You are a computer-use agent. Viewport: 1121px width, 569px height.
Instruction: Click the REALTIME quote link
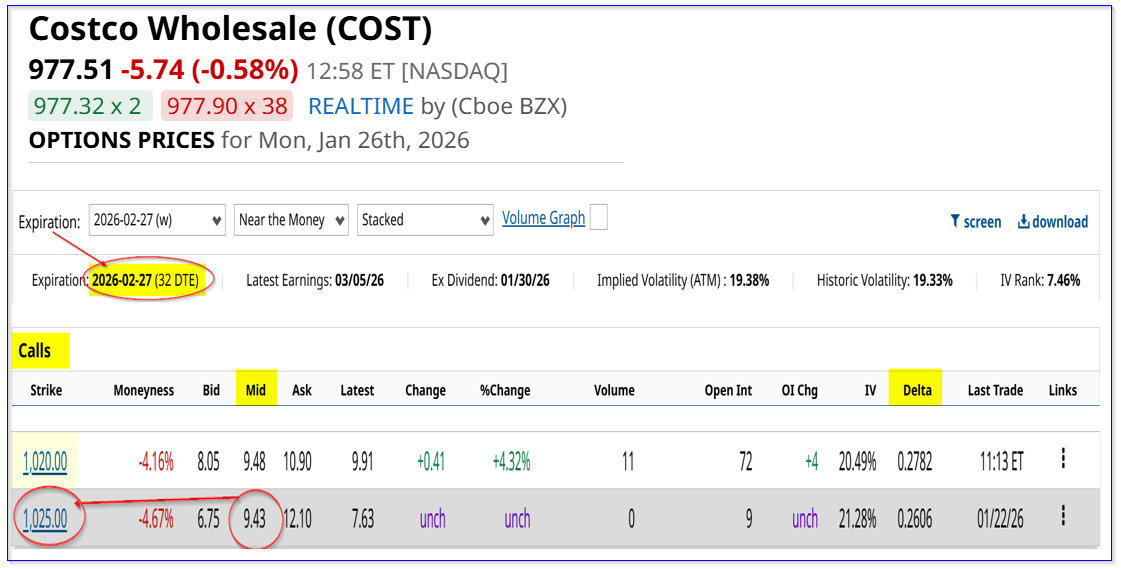click(360, 106)
